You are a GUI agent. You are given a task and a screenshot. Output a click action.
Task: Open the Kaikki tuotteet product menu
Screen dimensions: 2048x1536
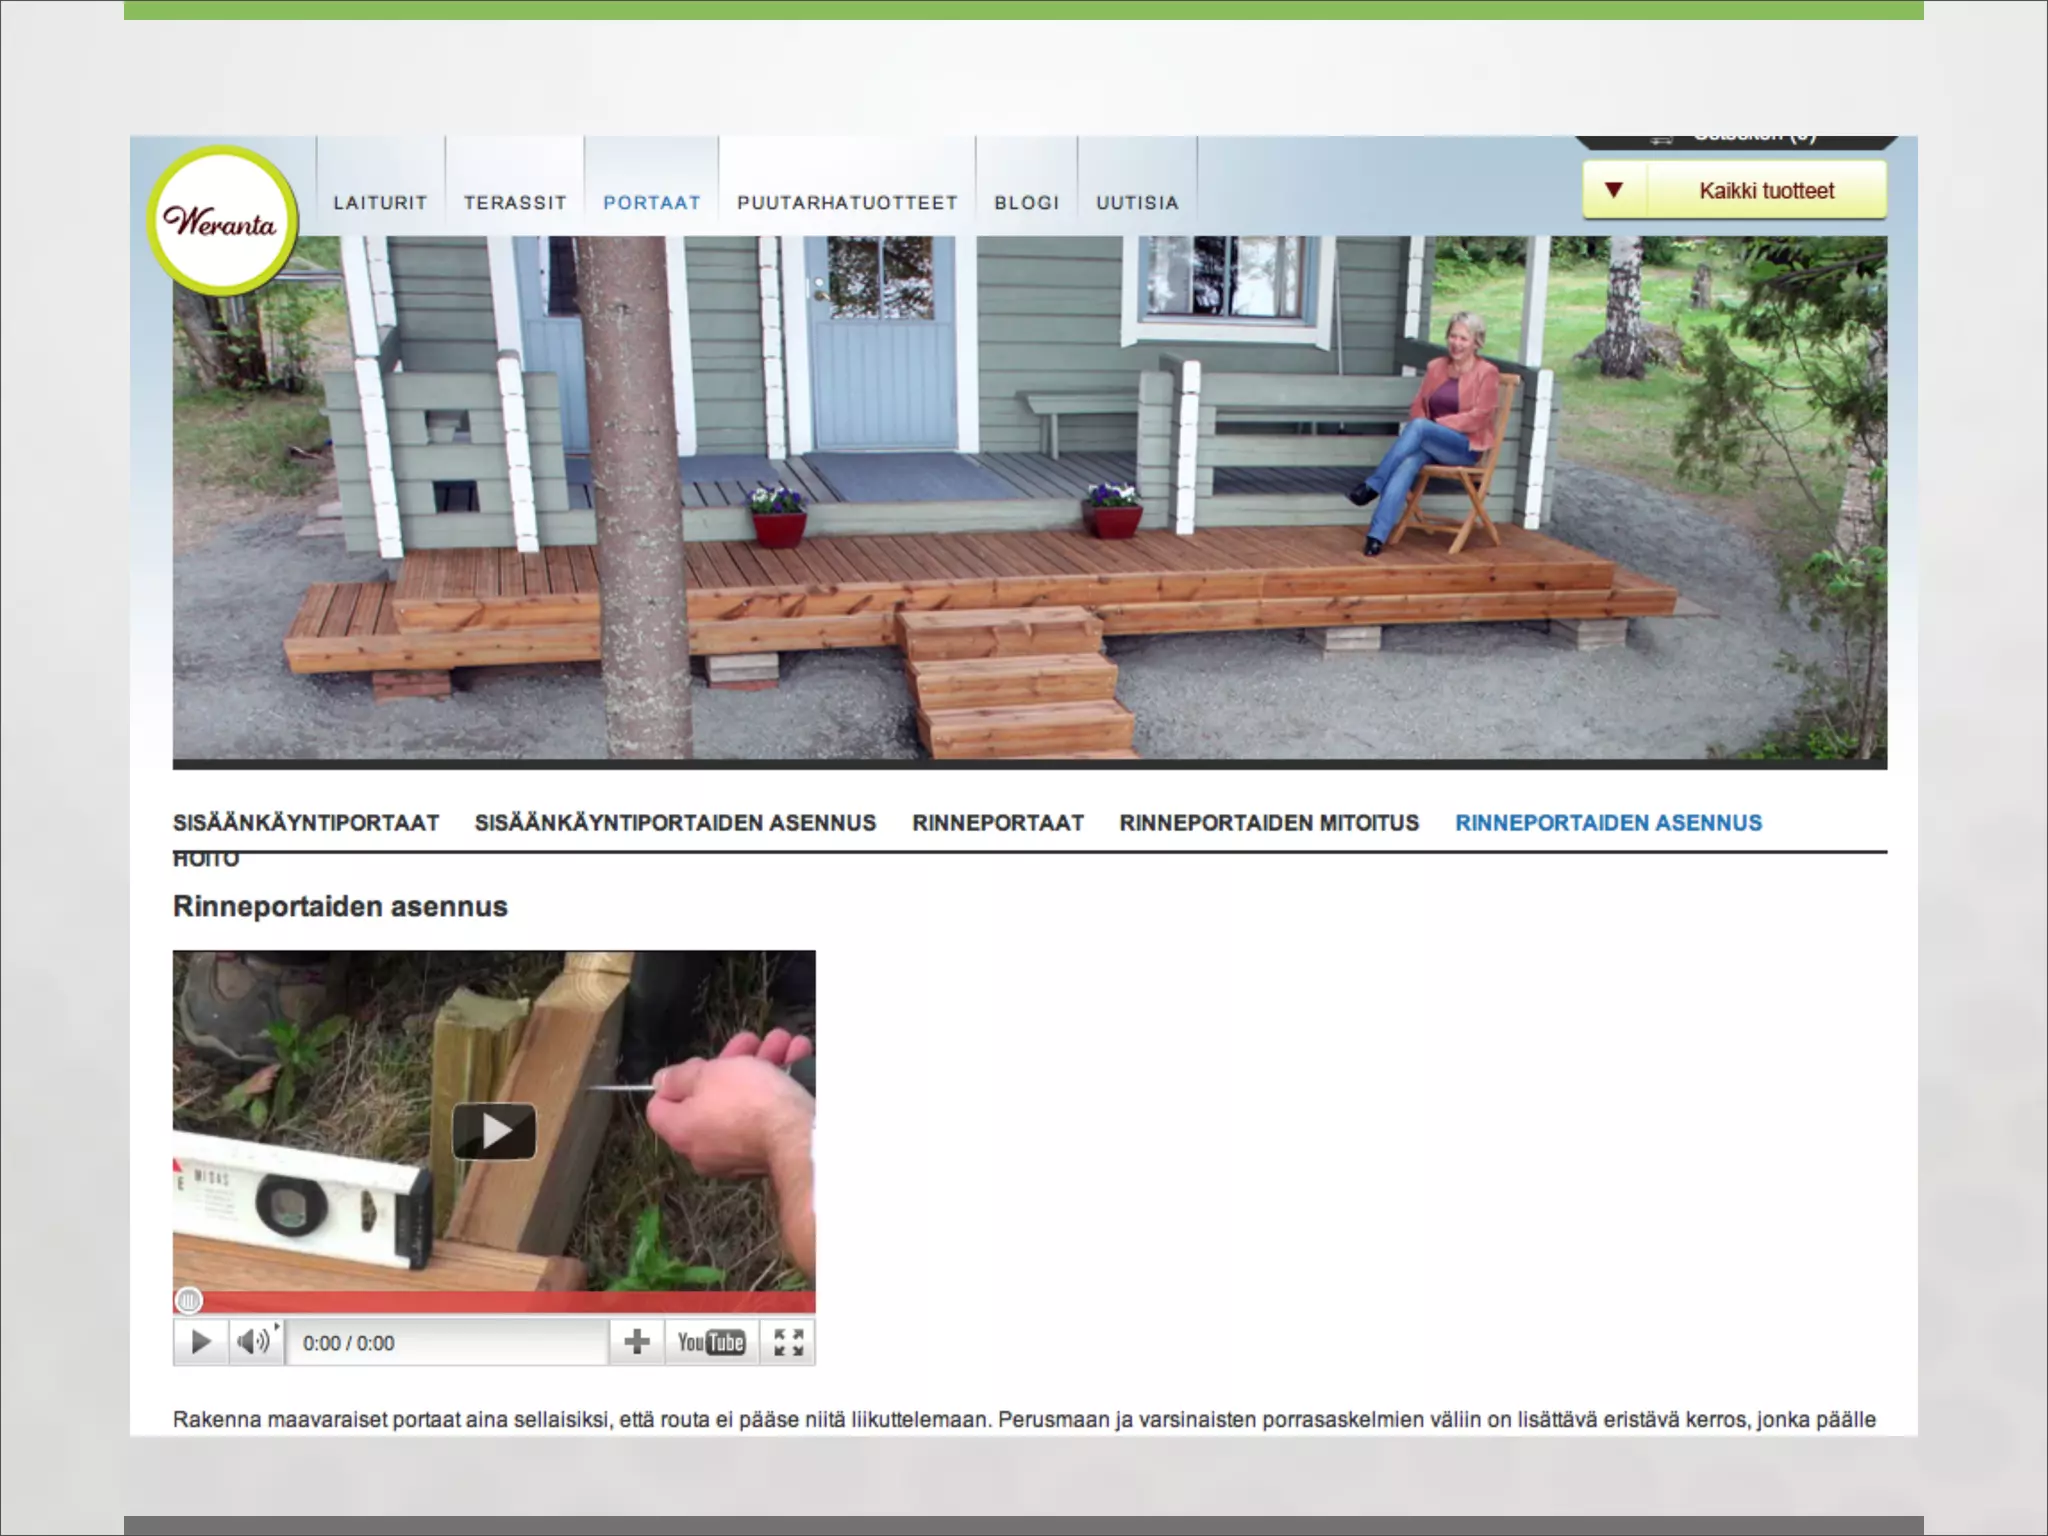1766,191
